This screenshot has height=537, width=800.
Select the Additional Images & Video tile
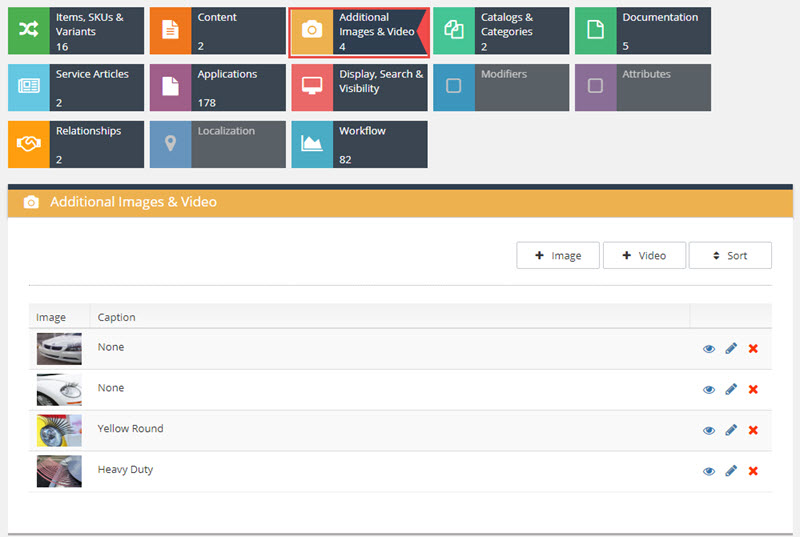click(x=359, y=32)
